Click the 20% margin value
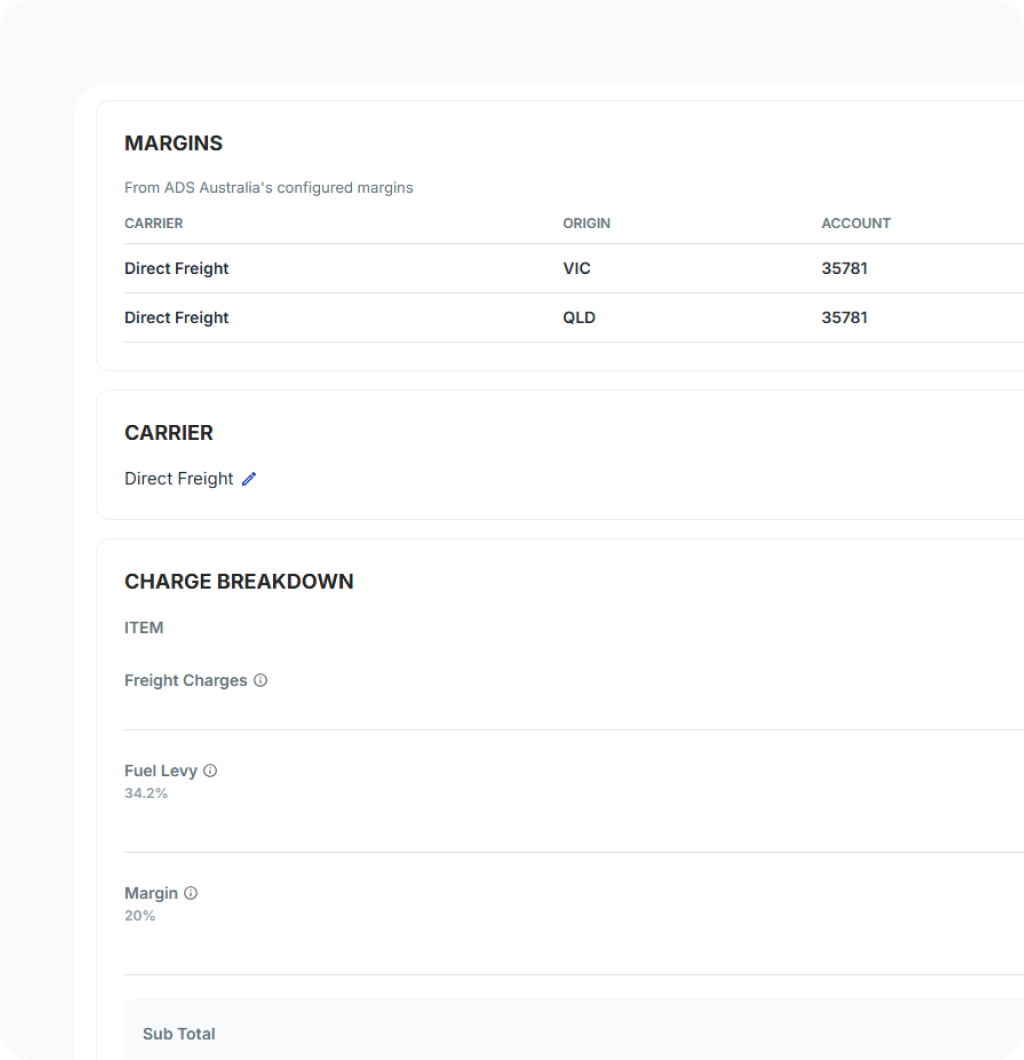Screen dimensions: 1024x1060 pos(140,915)
